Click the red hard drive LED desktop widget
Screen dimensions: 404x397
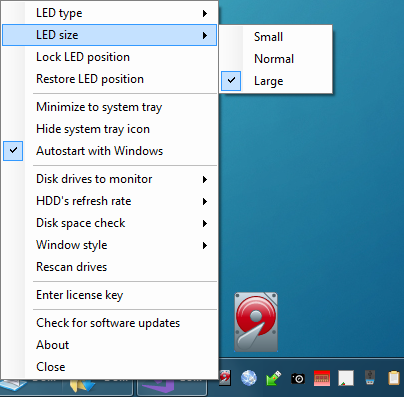(x=256, y=322)
